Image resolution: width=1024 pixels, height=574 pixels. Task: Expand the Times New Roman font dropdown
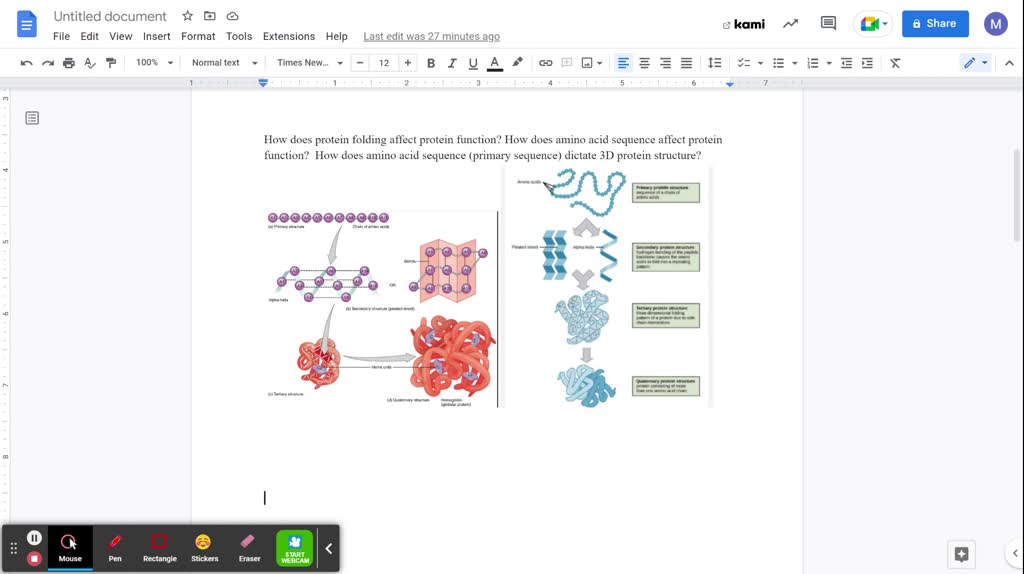(310, 63)
